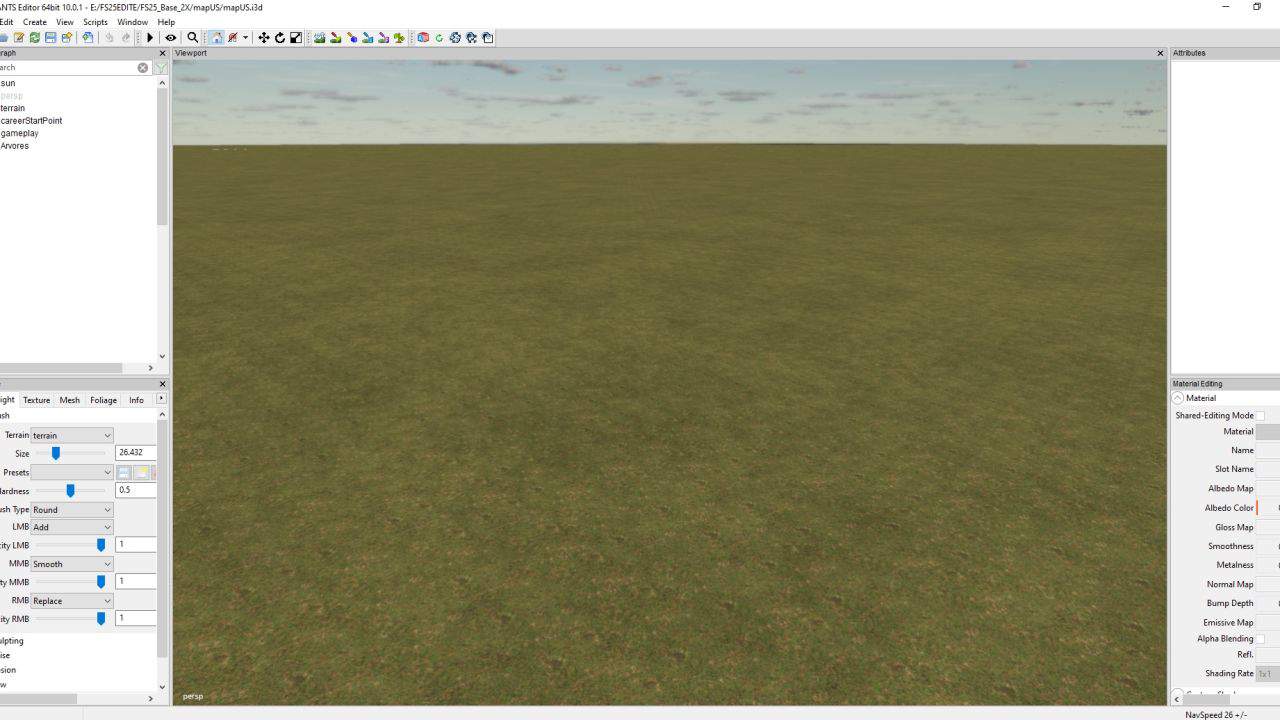Switch to the Foliage tab
The height and width of the screenshot is (720, 1280).
click(x=103, y=400)
